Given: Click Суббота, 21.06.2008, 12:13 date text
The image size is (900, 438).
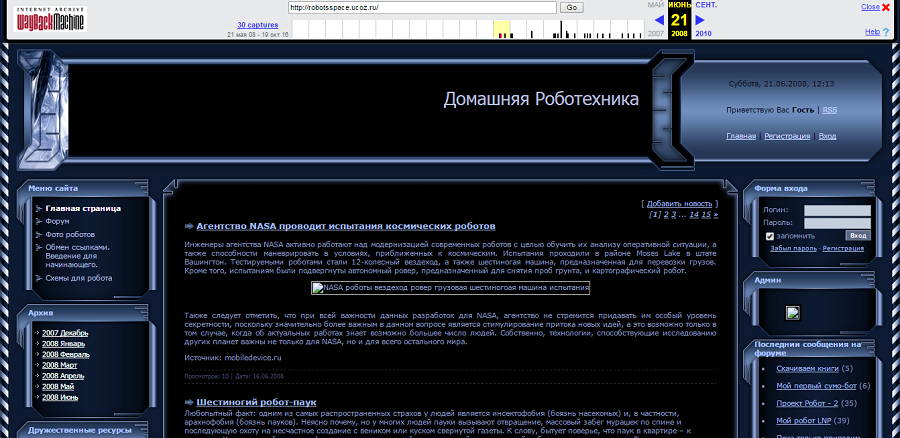Looking at the screenshot, I should 781,84.
